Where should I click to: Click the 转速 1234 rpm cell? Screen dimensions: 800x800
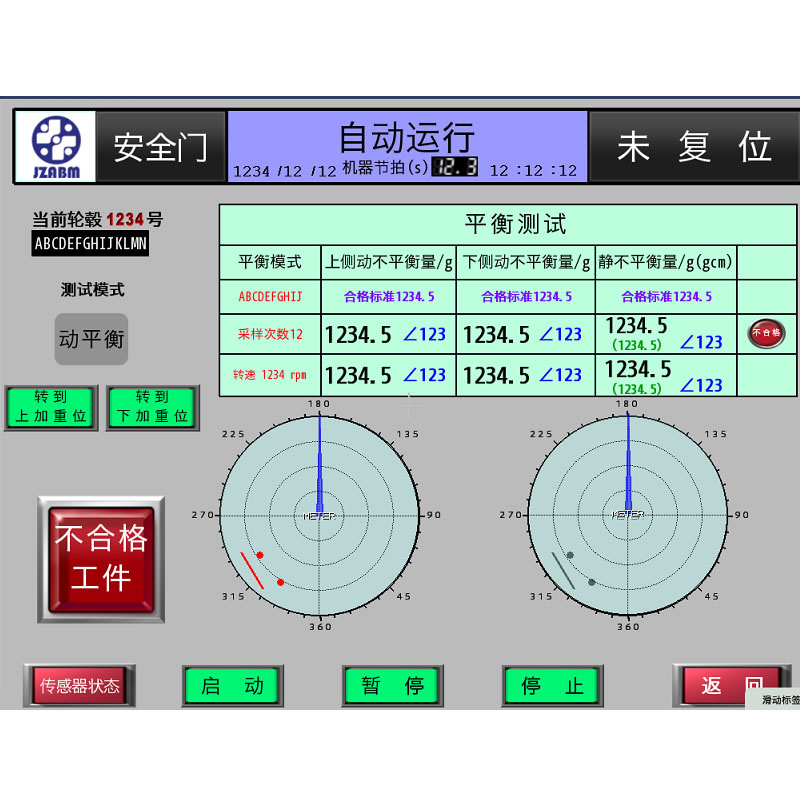pyautogui.click(x=270, y=375)
